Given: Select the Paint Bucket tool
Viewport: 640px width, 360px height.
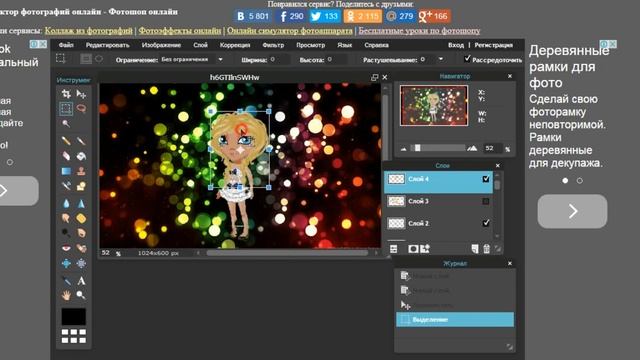Looking at the screenshot, I should pos(81,156).
